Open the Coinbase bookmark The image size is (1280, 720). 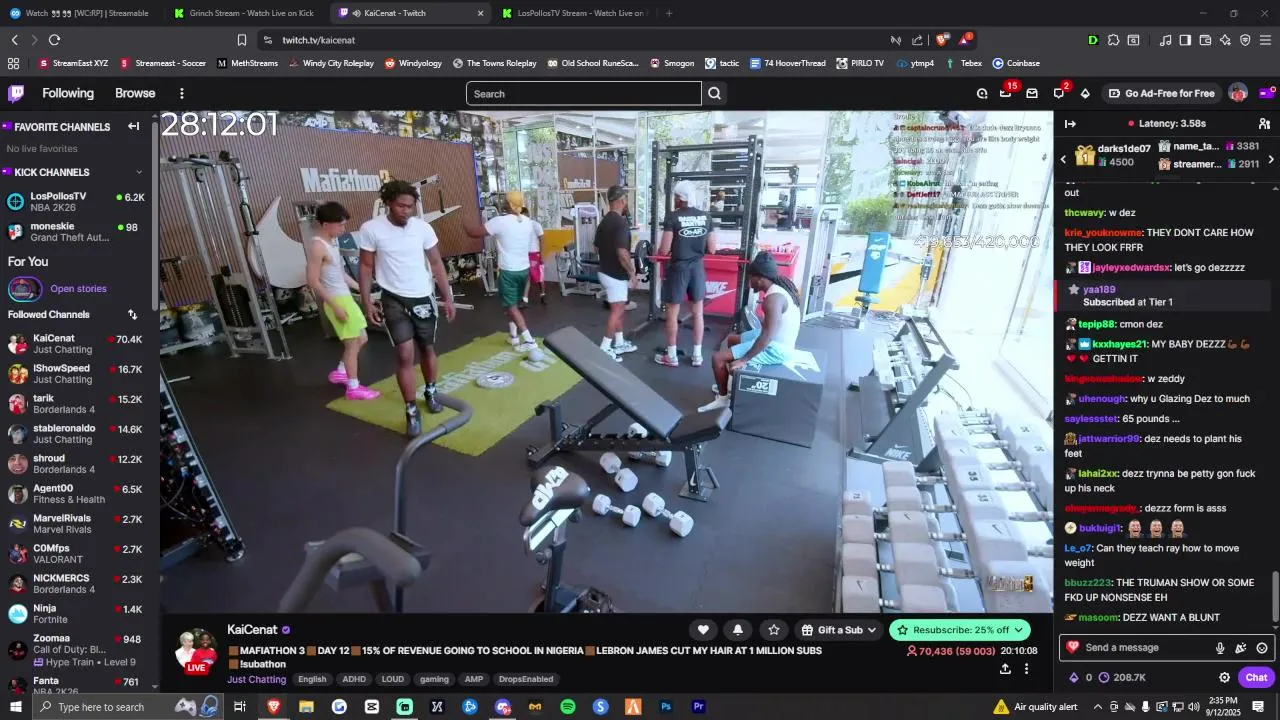[x=1016, y=63]
